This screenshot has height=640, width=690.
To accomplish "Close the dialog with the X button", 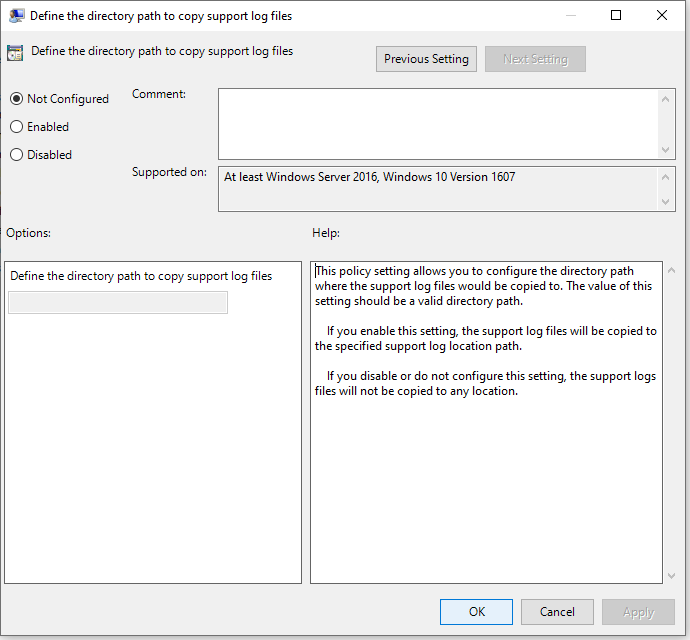I will point(662,15).
